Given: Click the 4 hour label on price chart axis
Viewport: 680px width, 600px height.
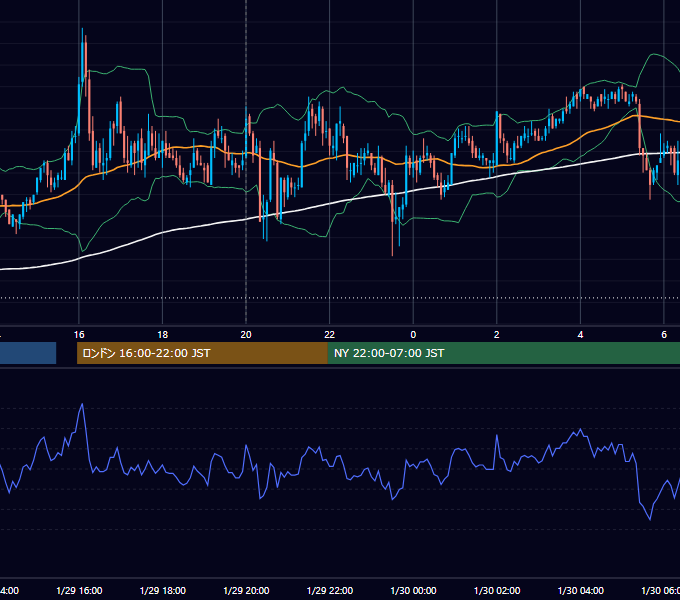Looking at the screenshot, I should click(x=580, y=335).
